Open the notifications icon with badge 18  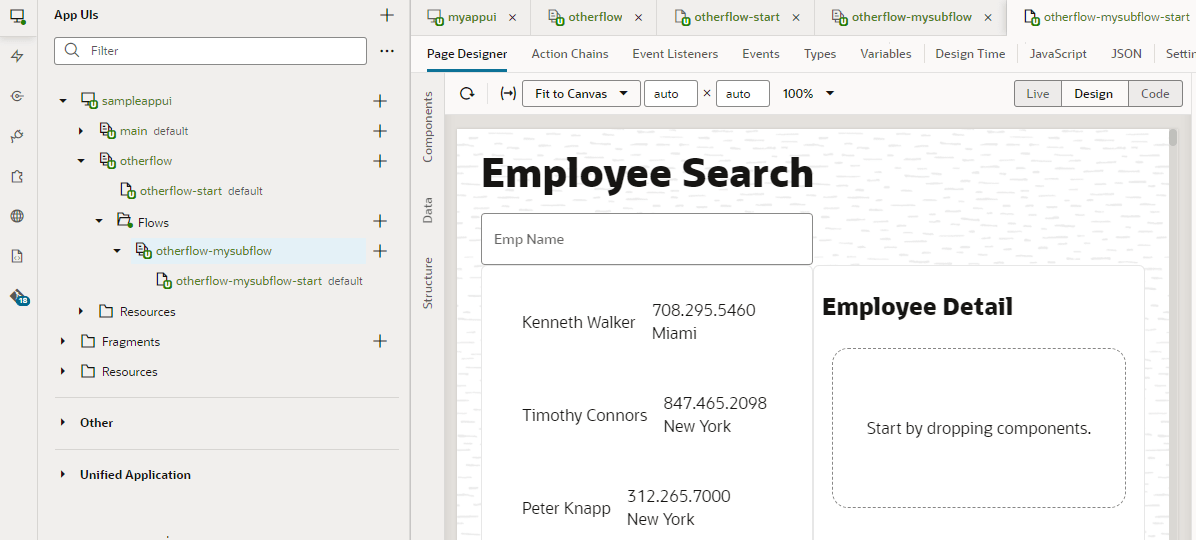point(18,297)
